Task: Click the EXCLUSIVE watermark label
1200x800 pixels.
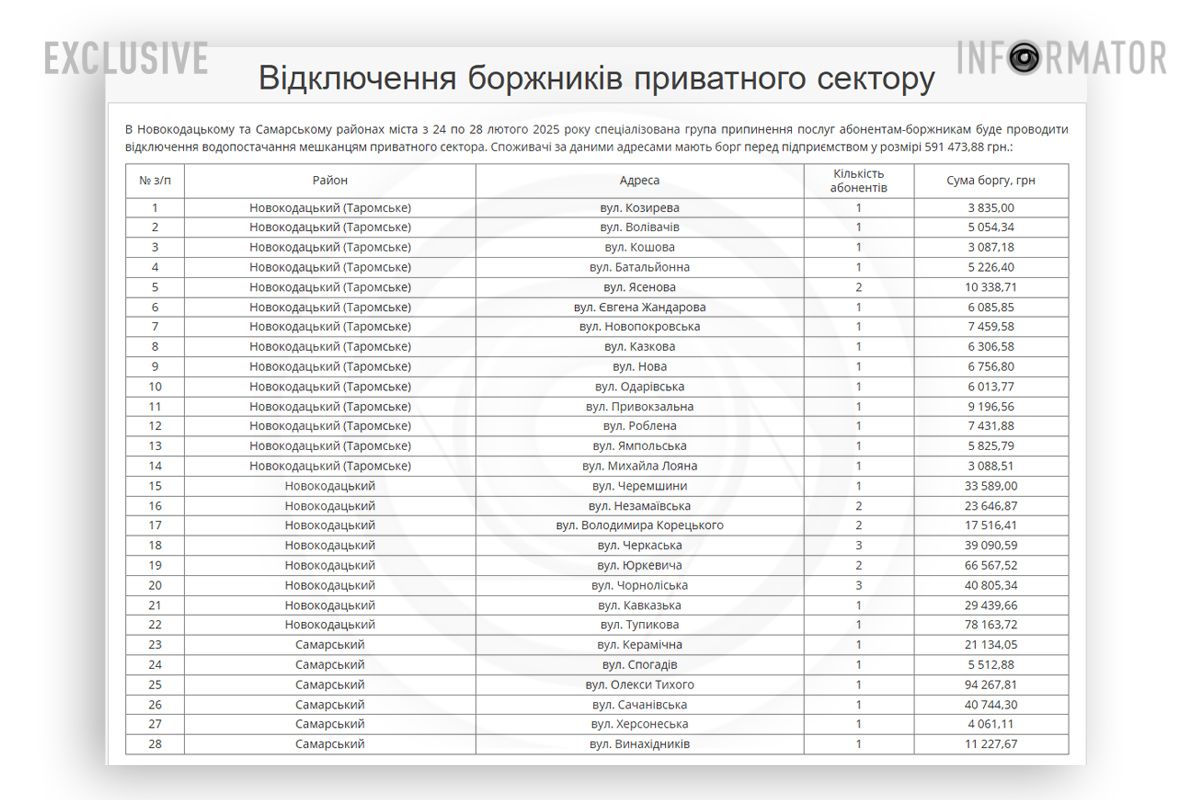Action: pyautogui.click(x=123, y=58)
